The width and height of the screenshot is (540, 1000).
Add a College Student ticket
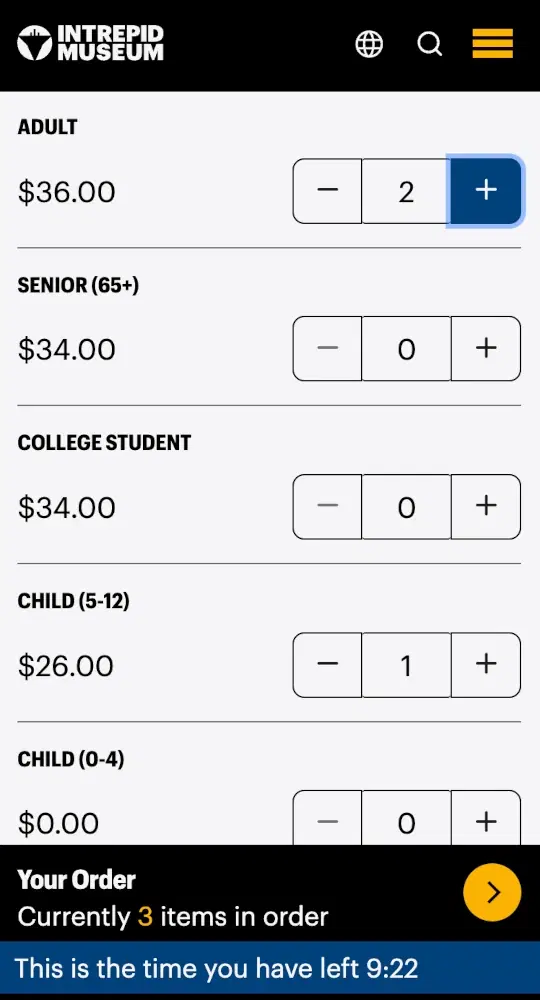486,506
